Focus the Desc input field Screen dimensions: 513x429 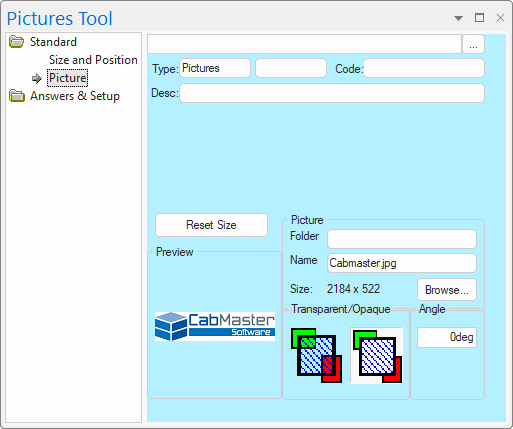pyautogui.click(x=332, y=93)
